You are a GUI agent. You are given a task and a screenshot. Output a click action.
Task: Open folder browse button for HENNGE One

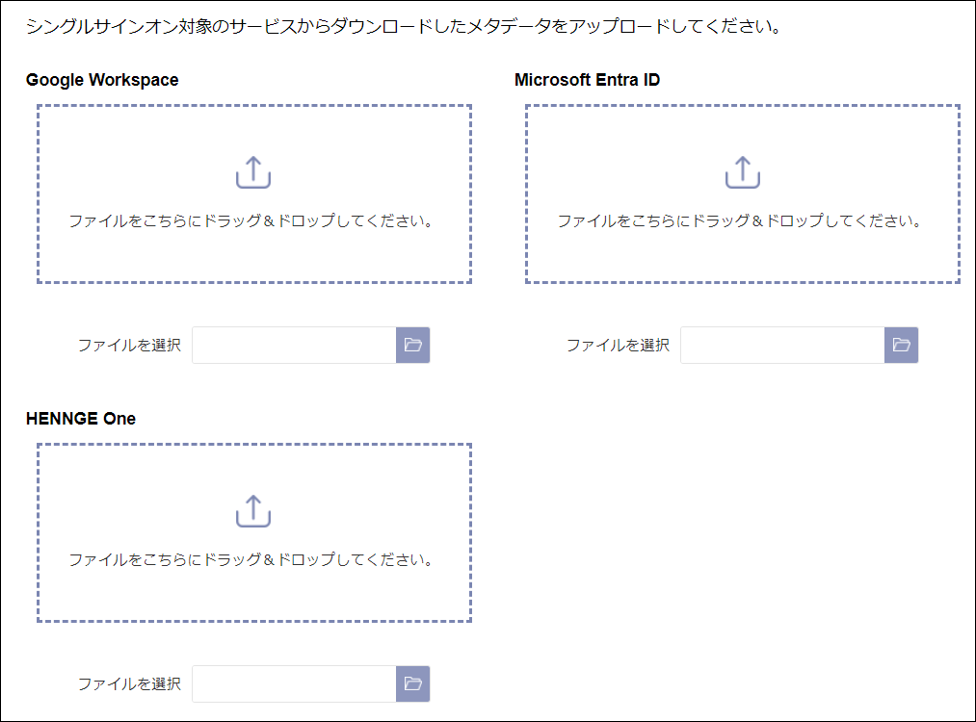pyautogui.click(x=413, y=683)
